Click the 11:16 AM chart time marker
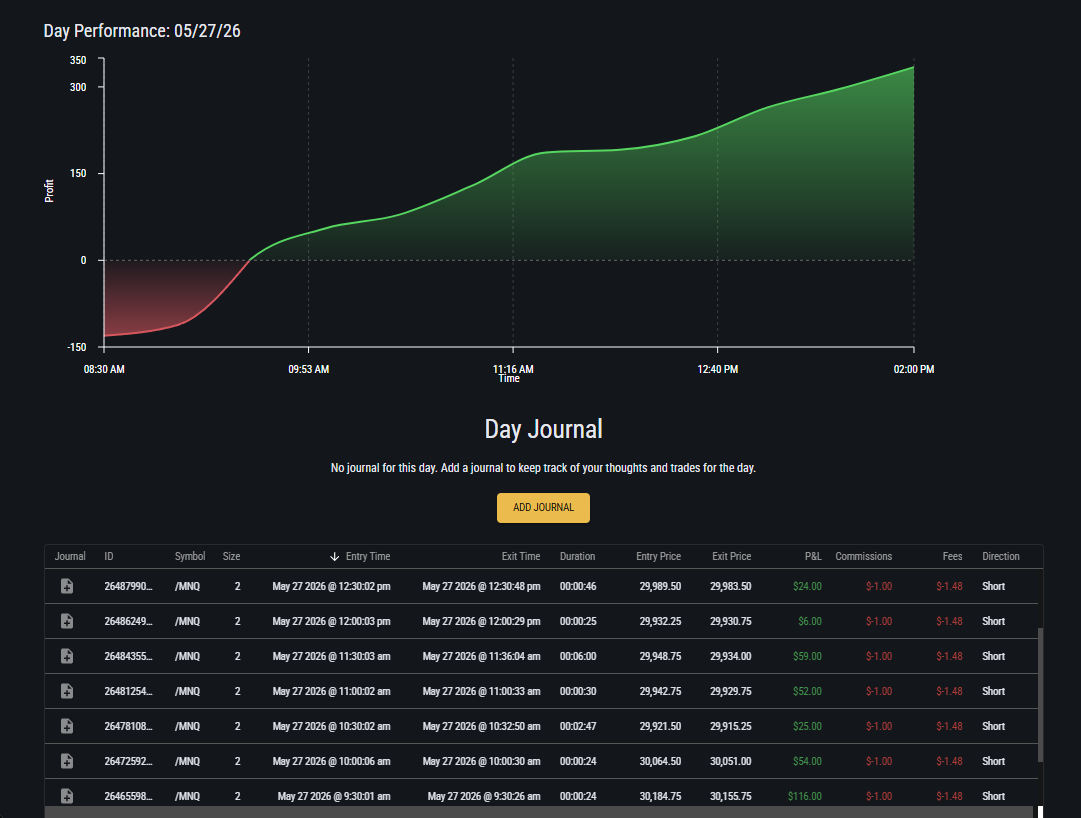The width and height of the screenshot is (1081, 818). [513, 369]
